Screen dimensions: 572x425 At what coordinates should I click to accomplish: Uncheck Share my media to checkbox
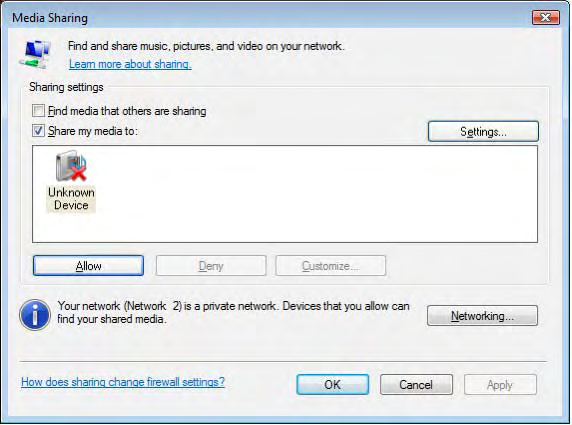pos(38,131)
